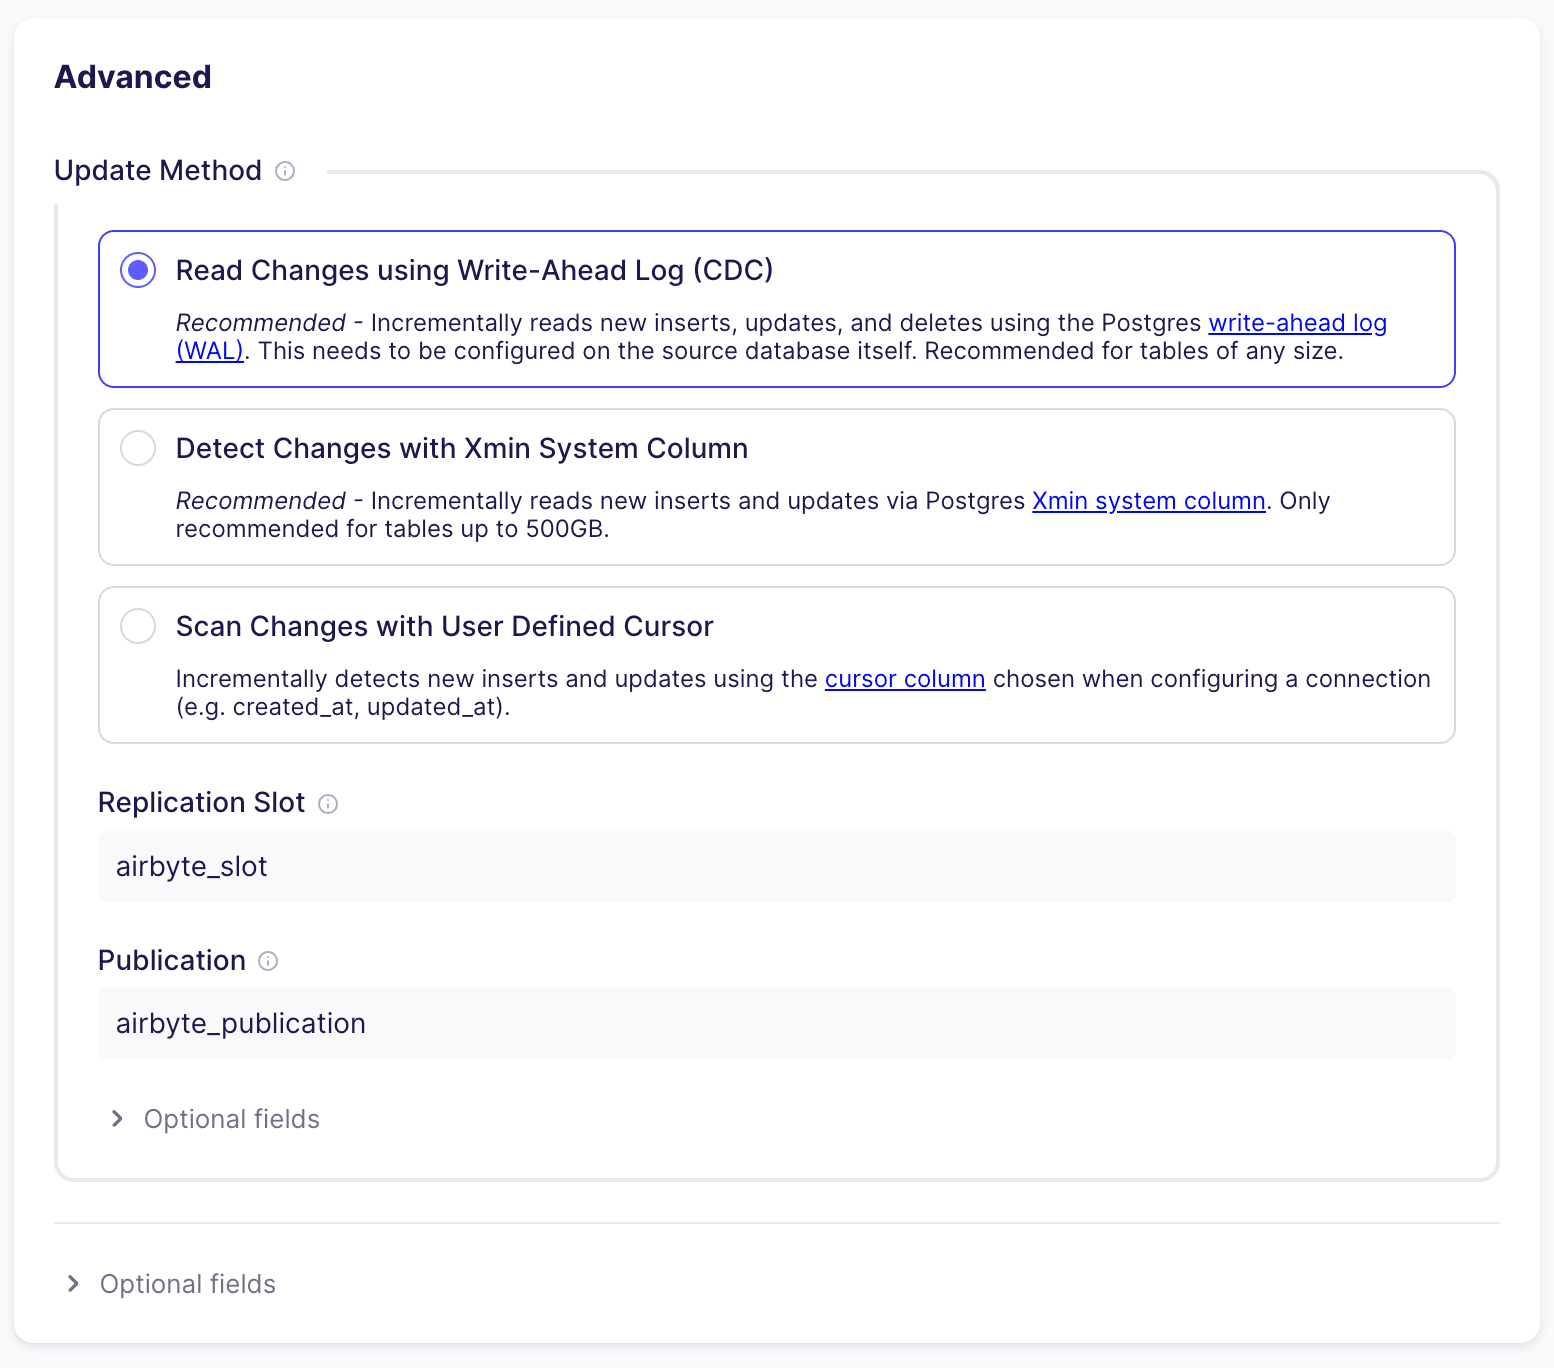Collapse the Update Method options panel
This screenshot has height=1368, width=1554.
tap(159, 170)
